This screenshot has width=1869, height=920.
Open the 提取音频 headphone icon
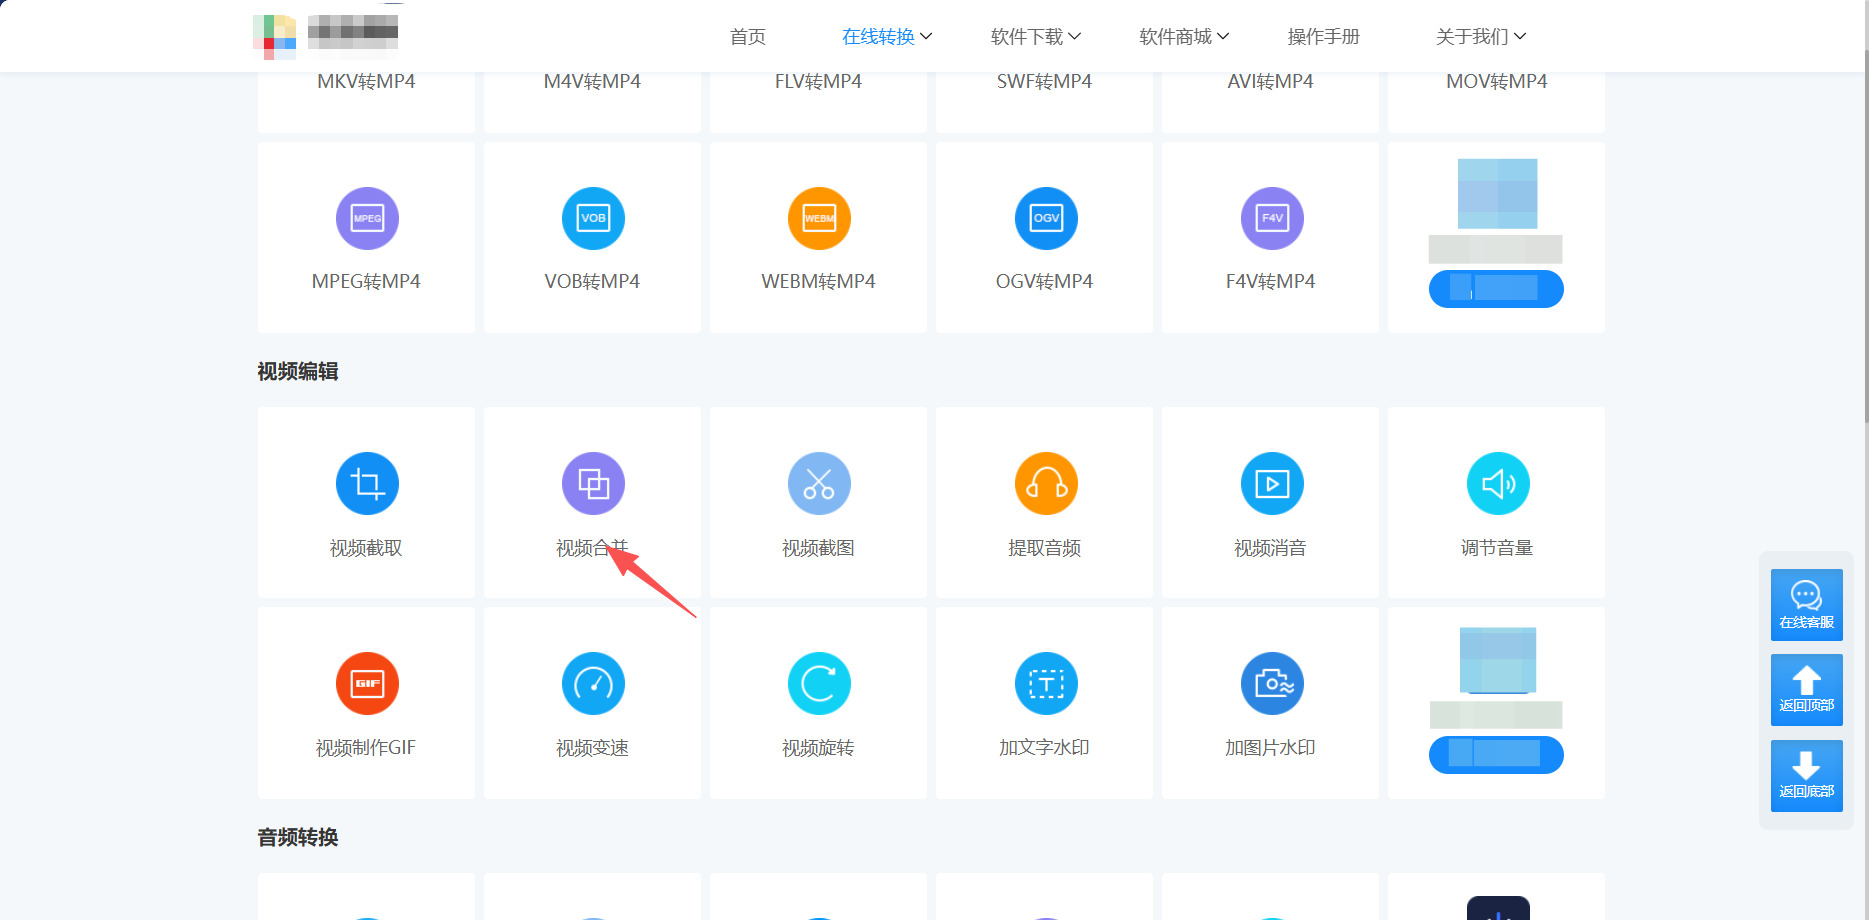(x=1046, y=484)
